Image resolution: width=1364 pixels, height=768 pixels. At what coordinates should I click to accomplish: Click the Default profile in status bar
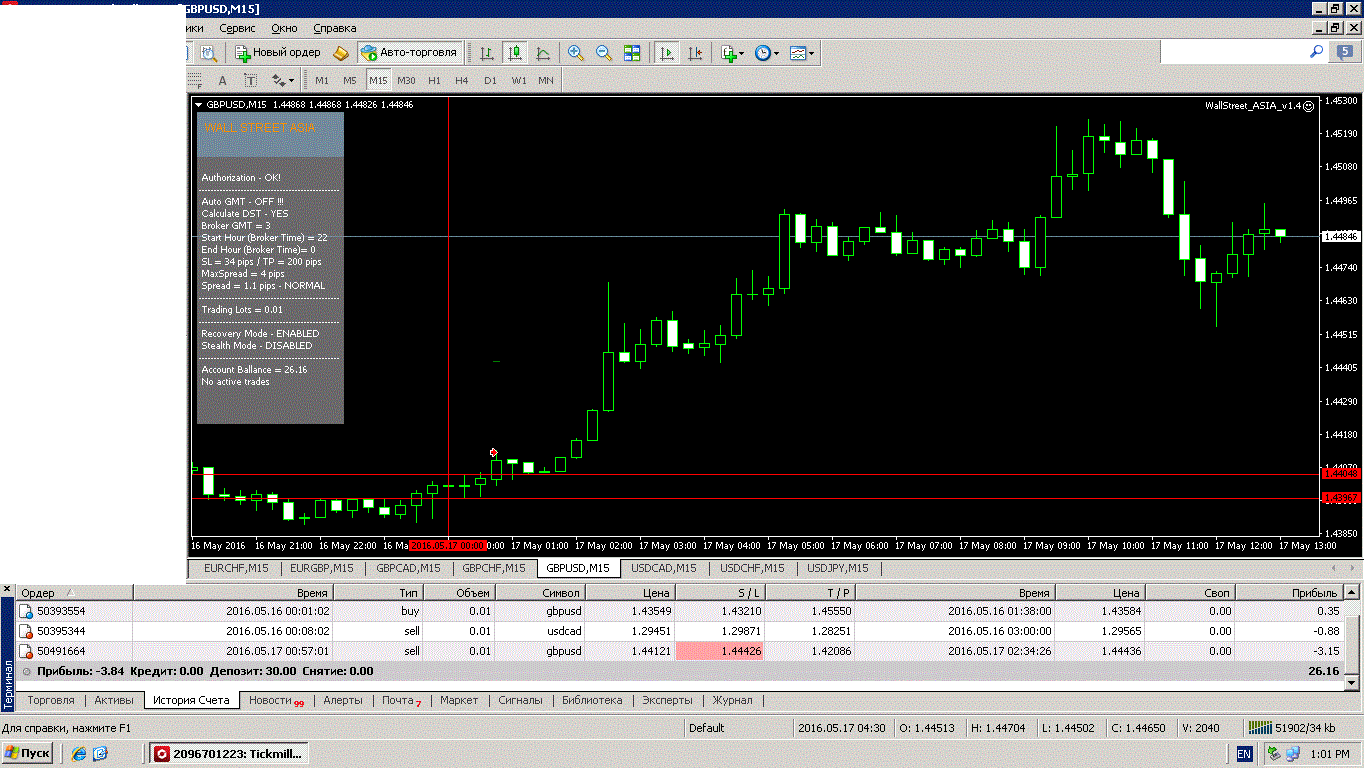(x=706, y=728)
